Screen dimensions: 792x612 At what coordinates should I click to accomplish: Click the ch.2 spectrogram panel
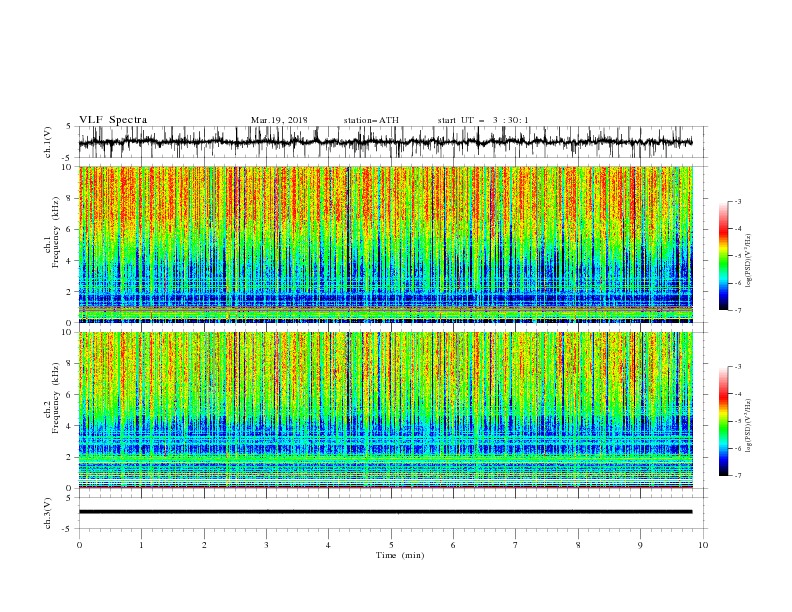(x=385, y=410)
